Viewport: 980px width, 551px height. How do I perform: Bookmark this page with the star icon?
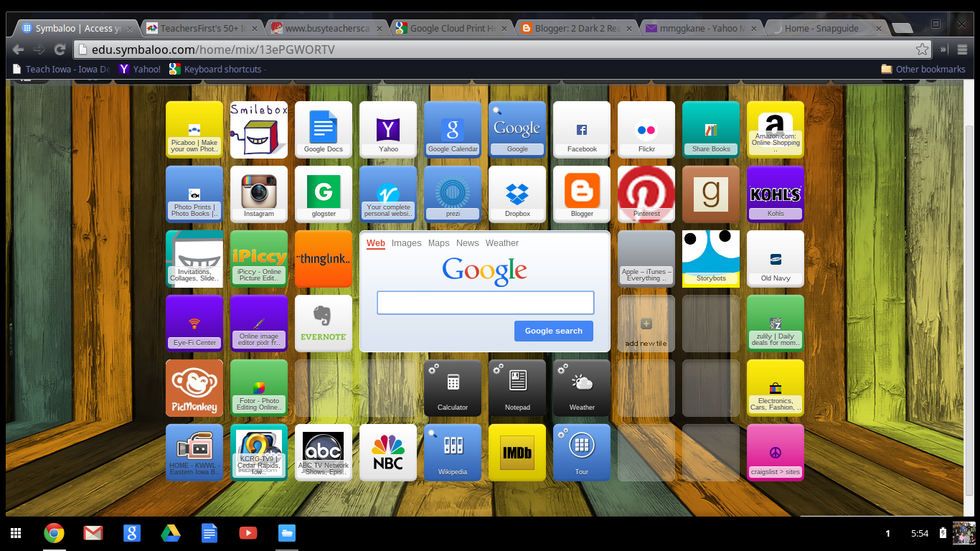(x=922, y=49)
